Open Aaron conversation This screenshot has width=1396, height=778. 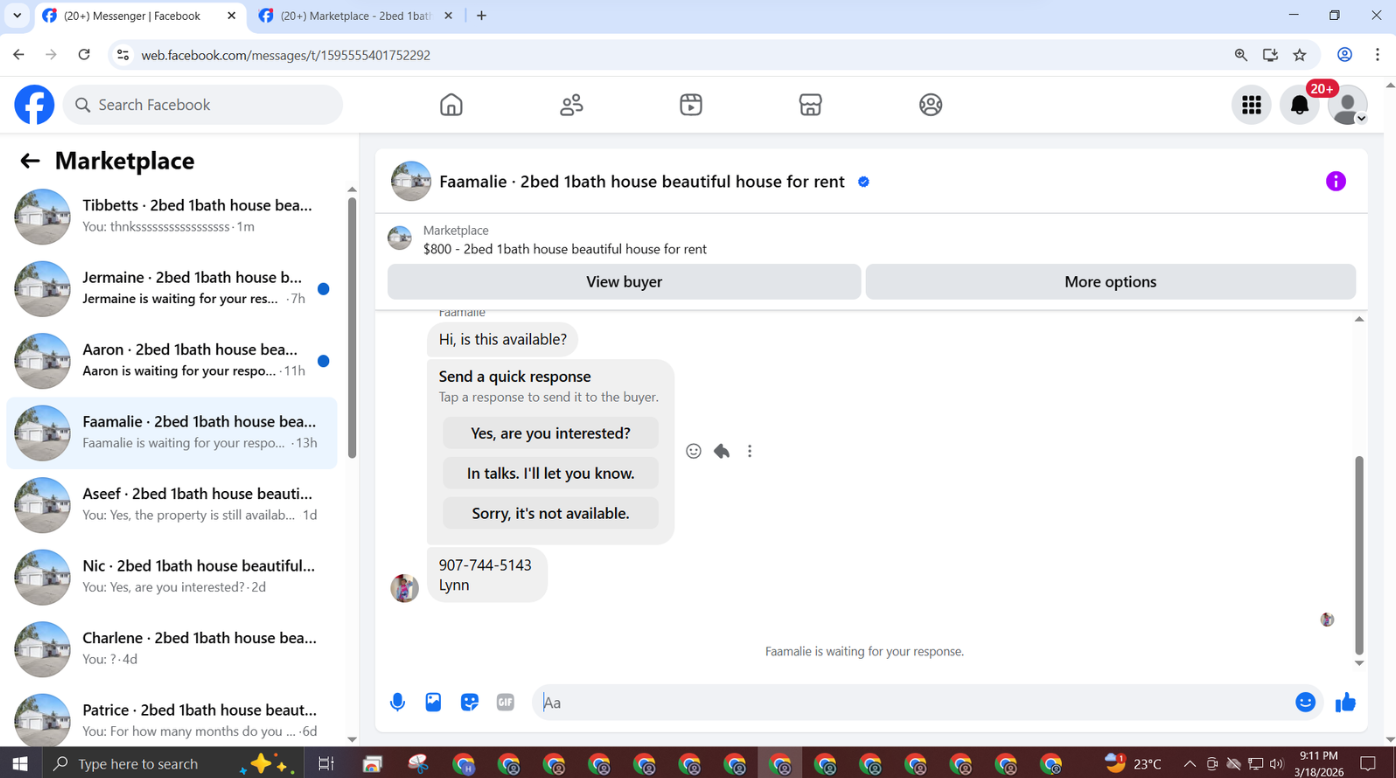172,360
